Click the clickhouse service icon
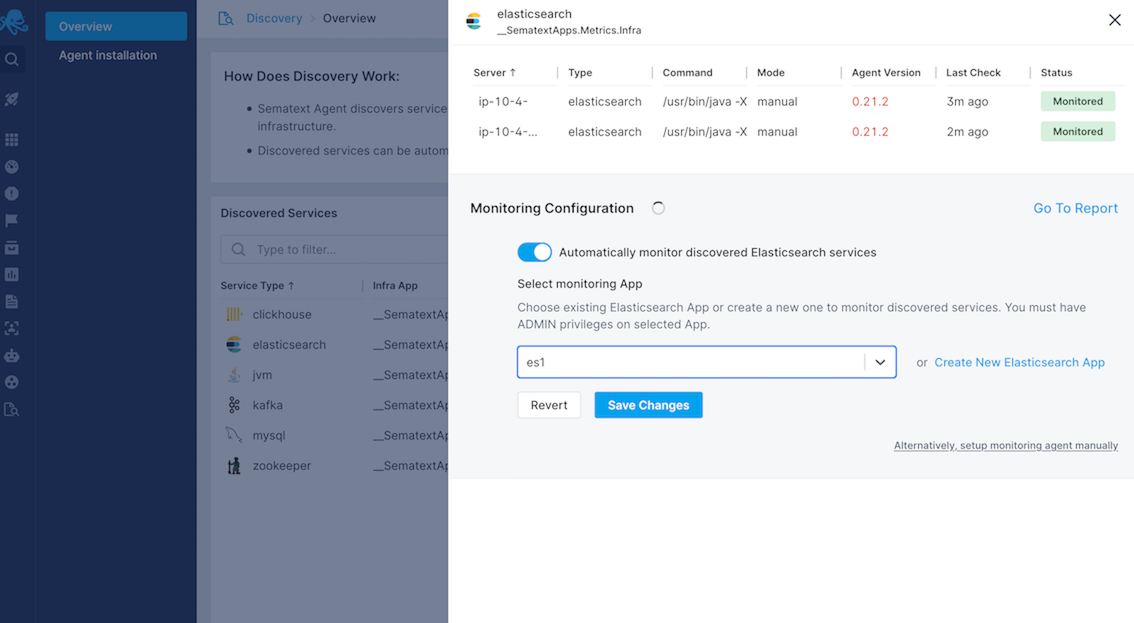 pos(234,314)
